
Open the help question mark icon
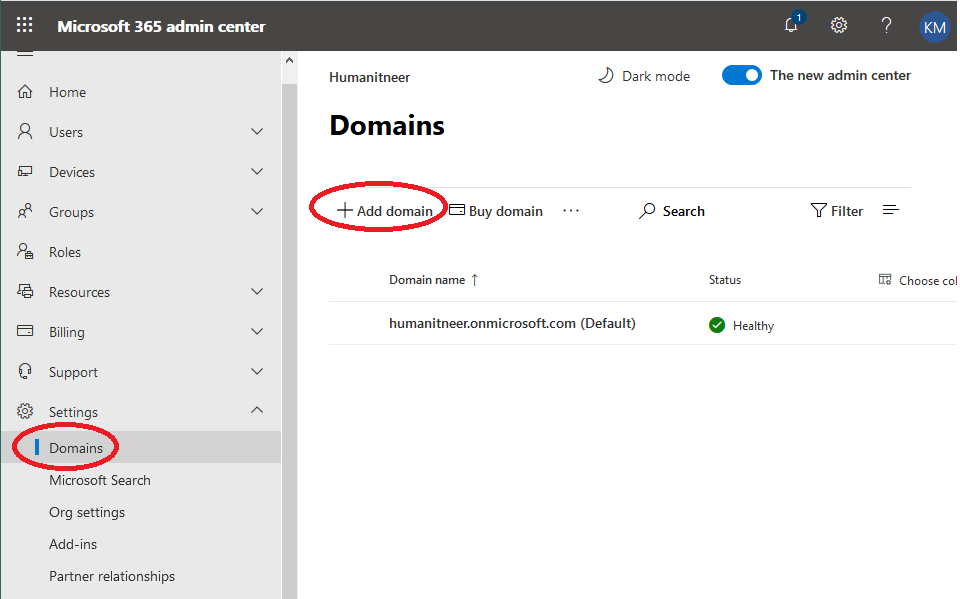point(886,25)
